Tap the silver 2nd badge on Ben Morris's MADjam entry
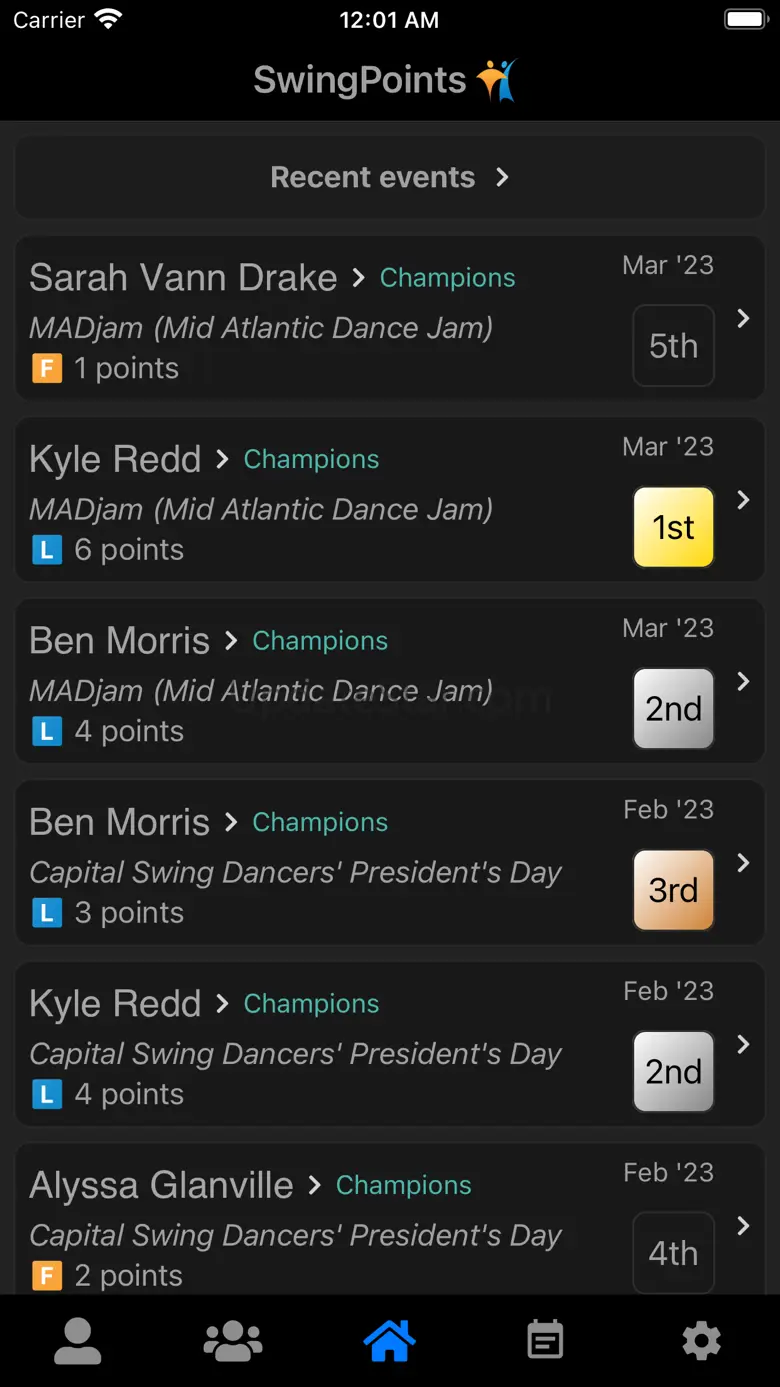The height and width of the screenshot is (1387, 780). 673,709
